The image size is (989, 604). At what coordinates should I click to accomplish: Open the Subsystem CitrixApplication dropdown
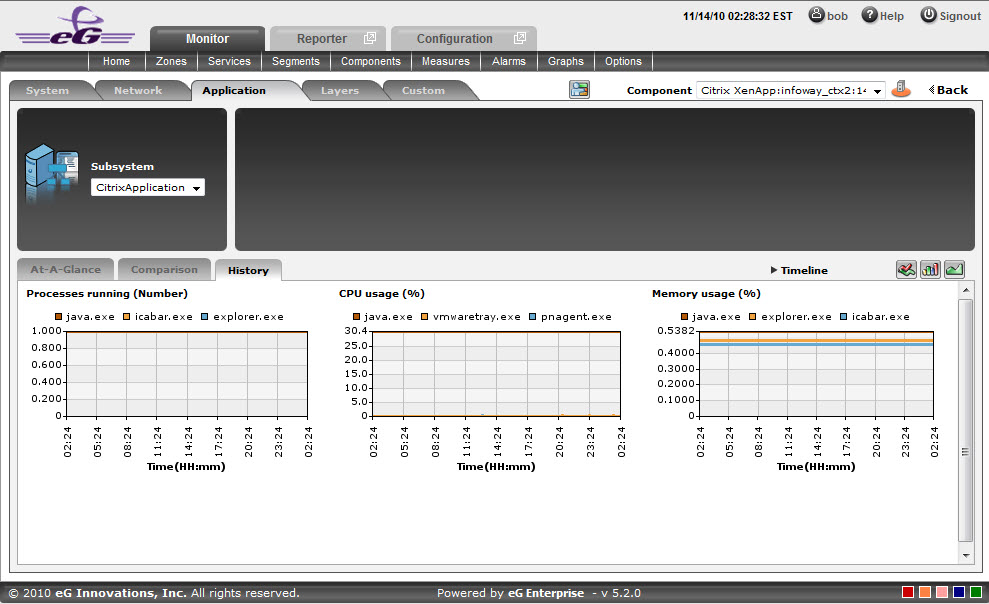tap(148, 187)
